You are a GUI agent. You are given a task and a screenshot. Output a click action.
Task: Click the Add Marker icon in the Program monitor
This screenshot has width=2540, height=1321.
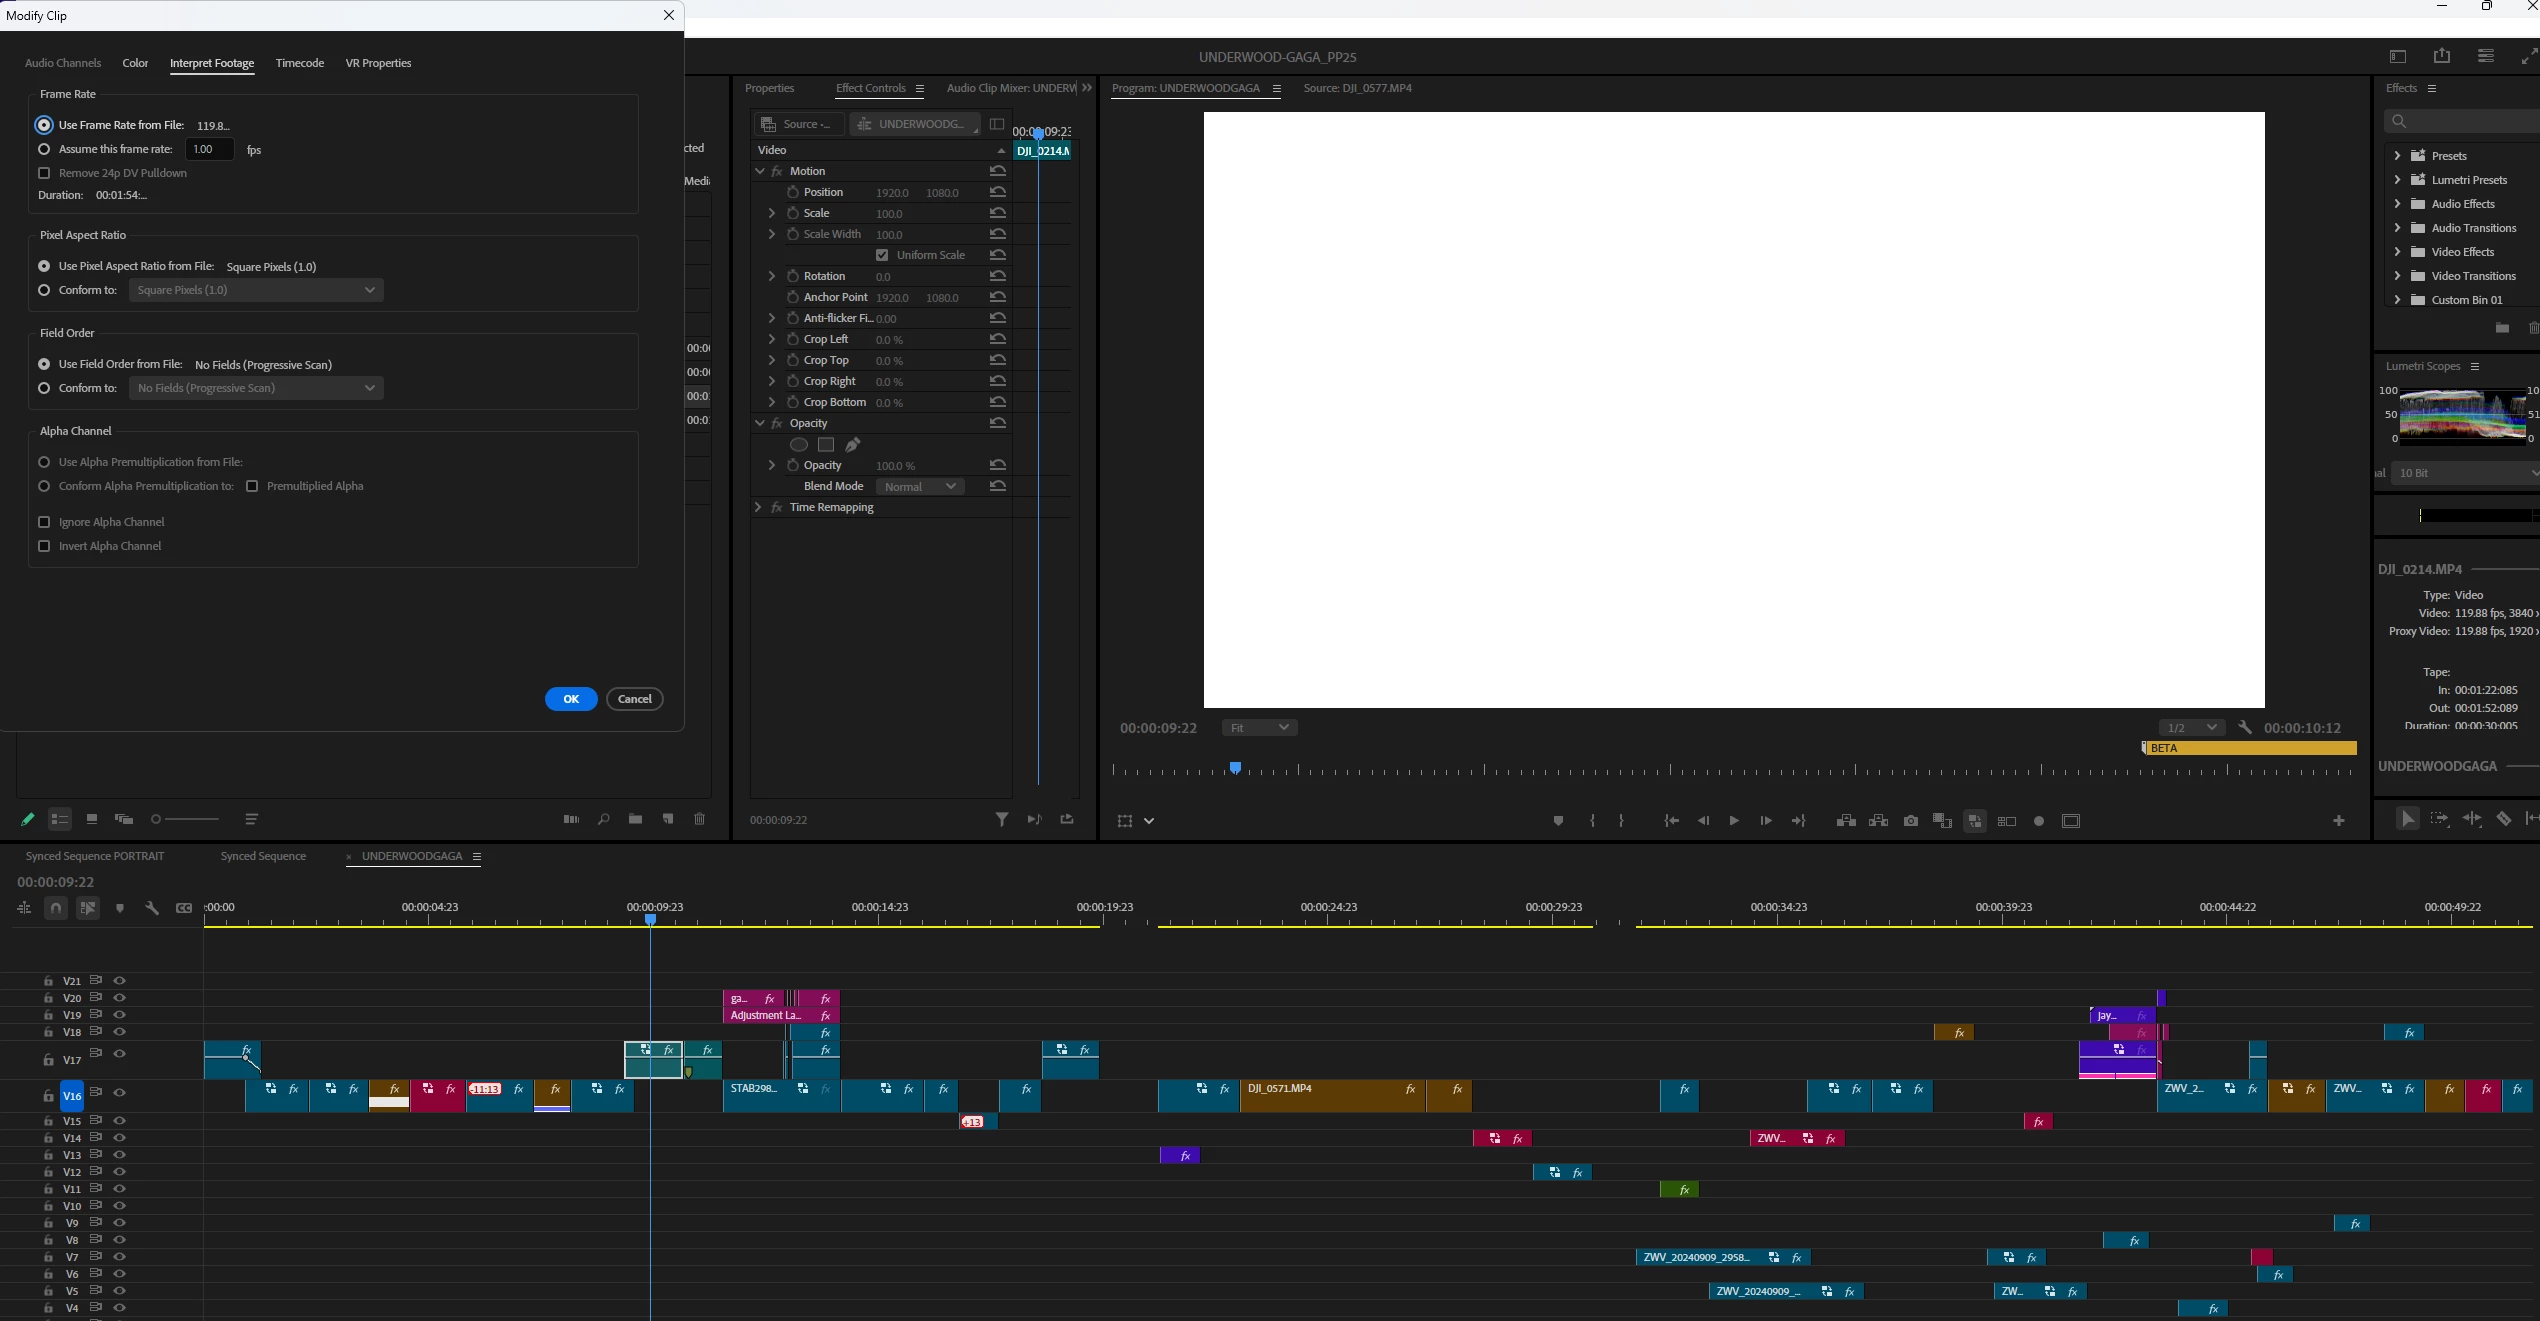pos(1558,821)
